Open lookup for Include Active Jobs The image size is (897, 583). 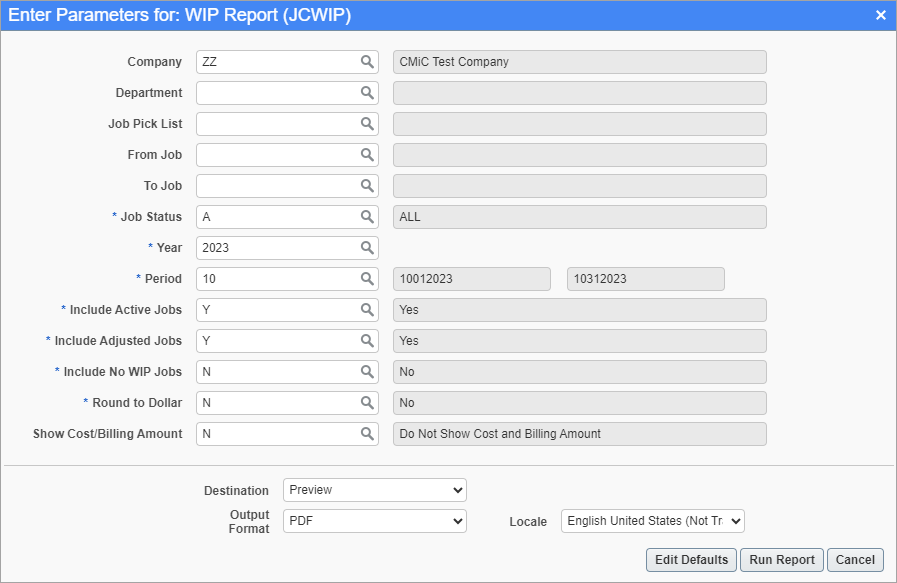[x=367, y=310]
